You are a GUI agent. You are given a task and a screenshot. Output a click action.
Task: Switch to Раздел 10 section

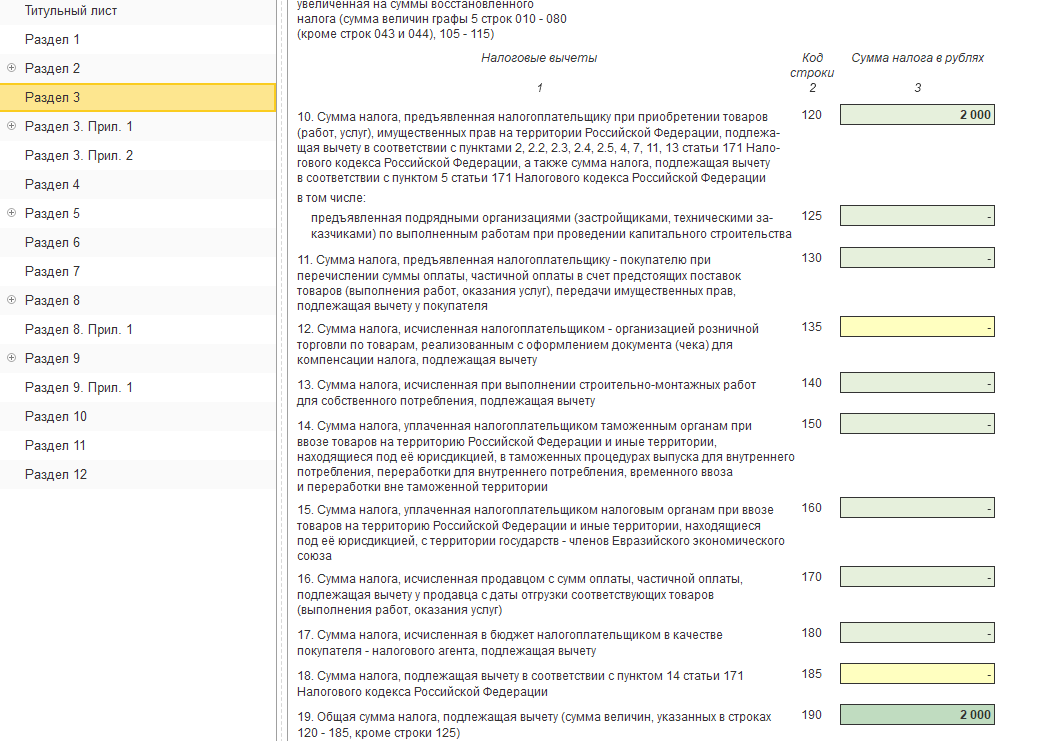56,416
